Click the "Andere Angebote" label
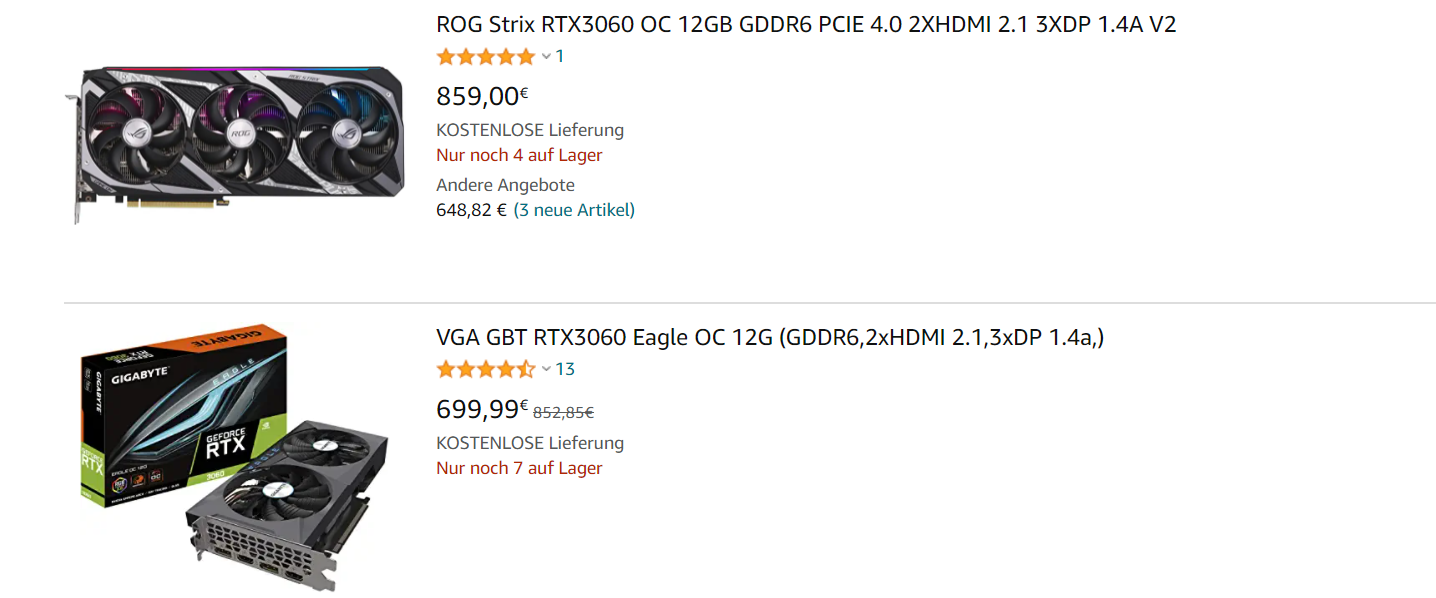Image resolution: width=1436 pixels, height=598 pixels. 505,185
